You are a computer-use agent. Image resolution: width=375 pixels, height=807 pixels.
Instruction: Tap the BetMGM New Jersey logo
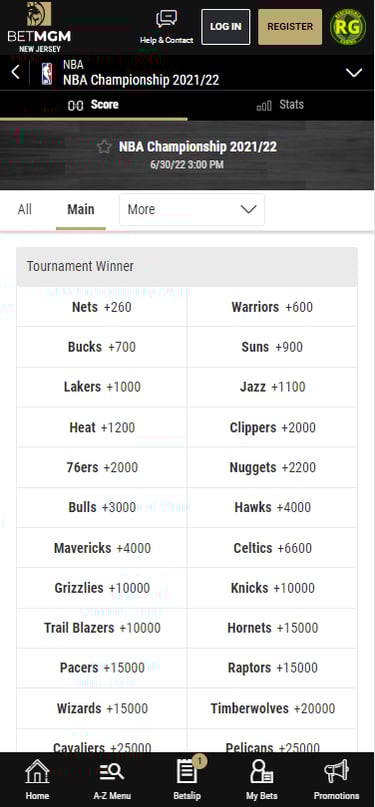click(40, 27)
